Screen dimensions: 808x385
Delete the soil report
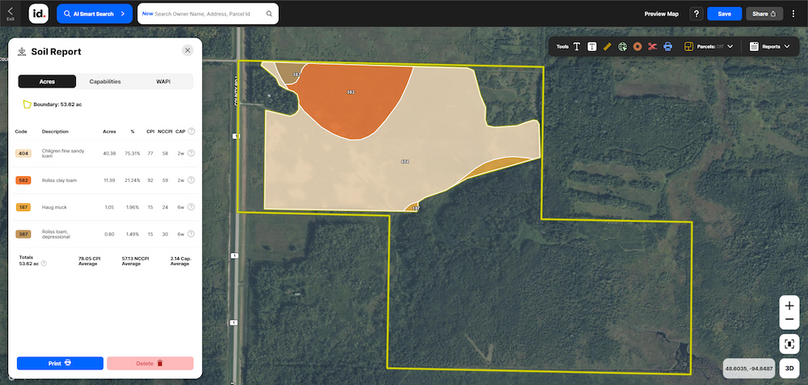click(150, 363)
